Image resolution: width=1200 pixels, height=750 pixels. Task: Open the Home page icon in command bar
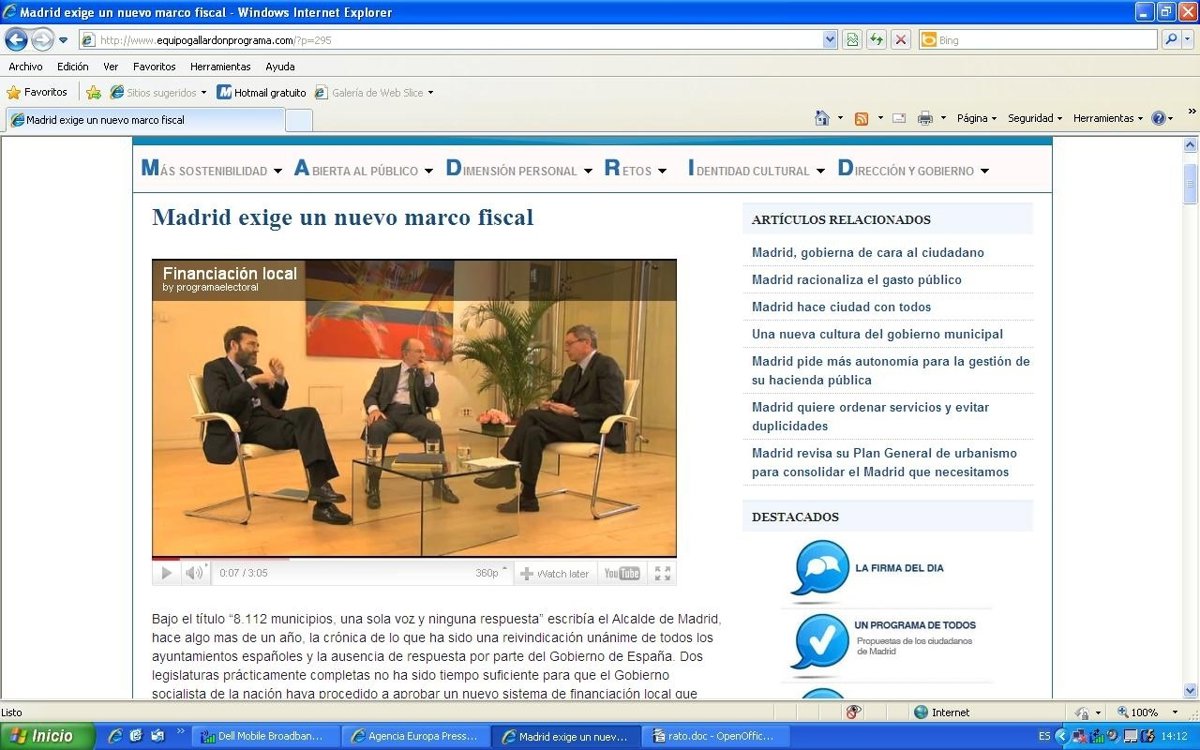822,118
